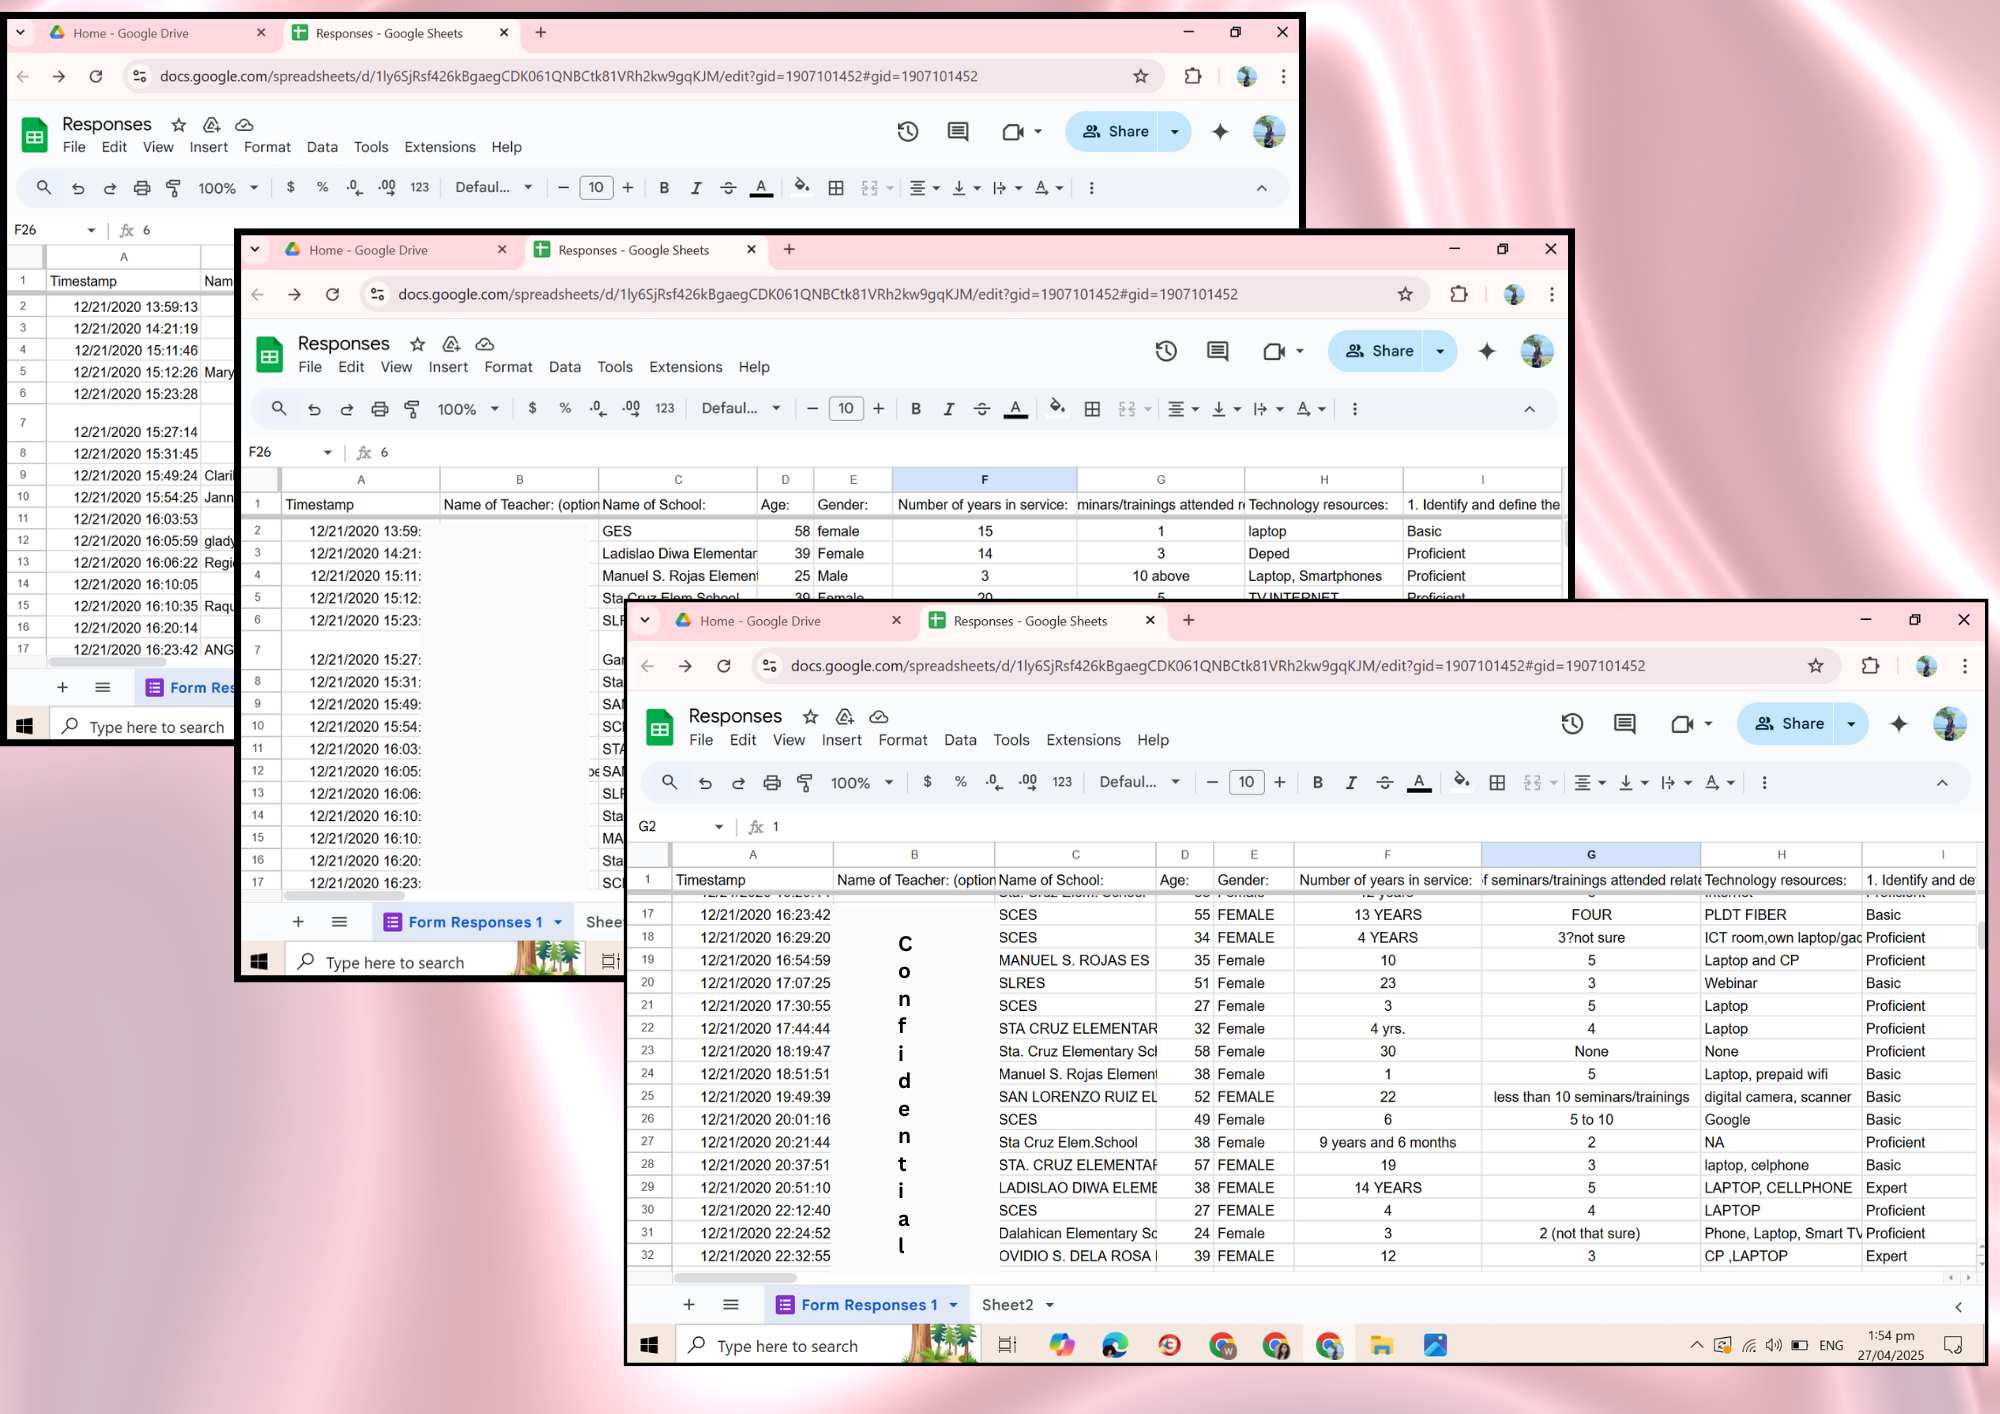Toggle strikethrough formatting in front window toolbar
2000x1414 pixels.
(x=1384, y=783)
